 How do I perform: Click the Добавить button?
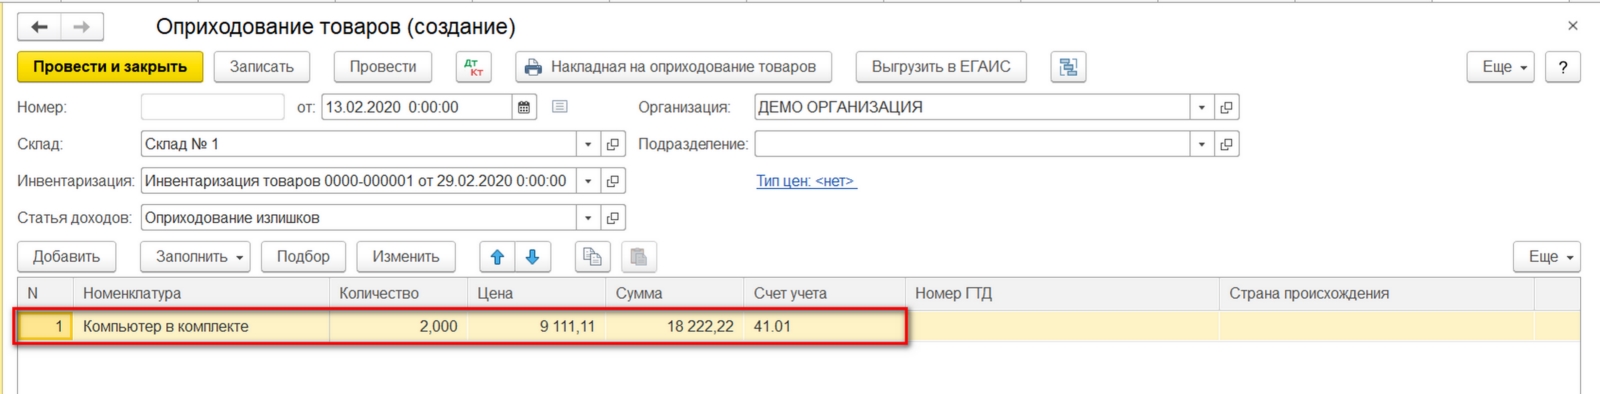(x=66, y=257)
